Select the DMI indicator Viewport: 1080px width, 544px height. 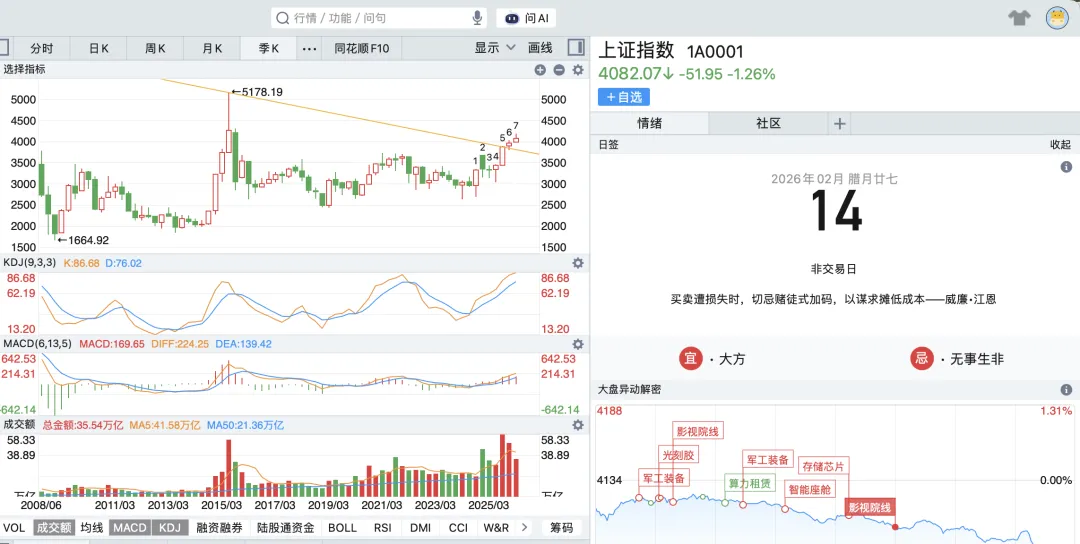coord(420,527)
